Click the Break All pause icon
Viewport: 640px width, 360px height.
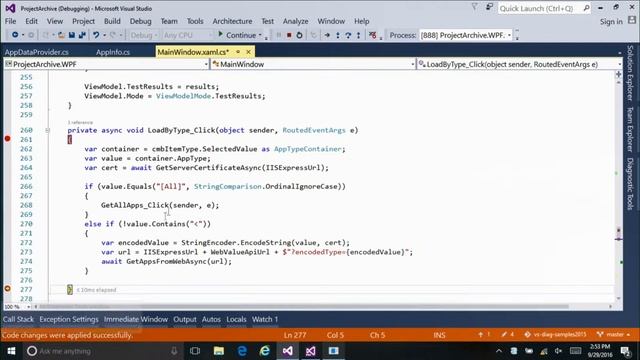tap(279, 35)
